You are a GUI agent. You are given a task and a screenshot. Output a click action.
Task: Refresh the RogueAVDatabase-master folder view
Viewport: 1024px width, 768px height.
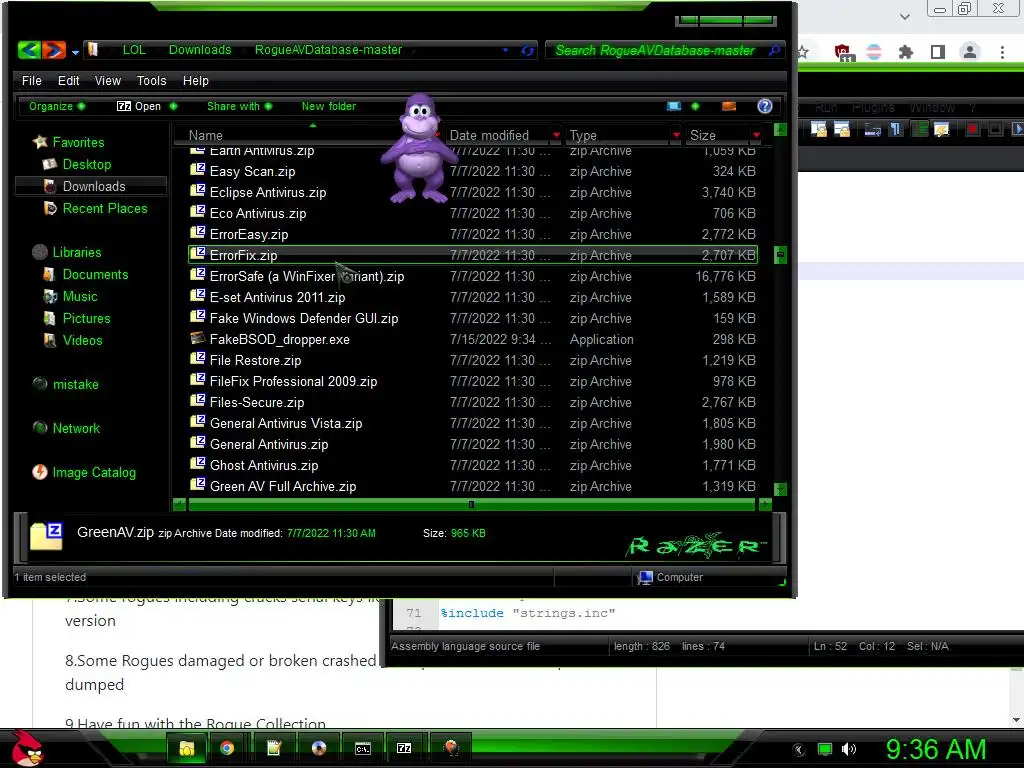coord(528,50)
